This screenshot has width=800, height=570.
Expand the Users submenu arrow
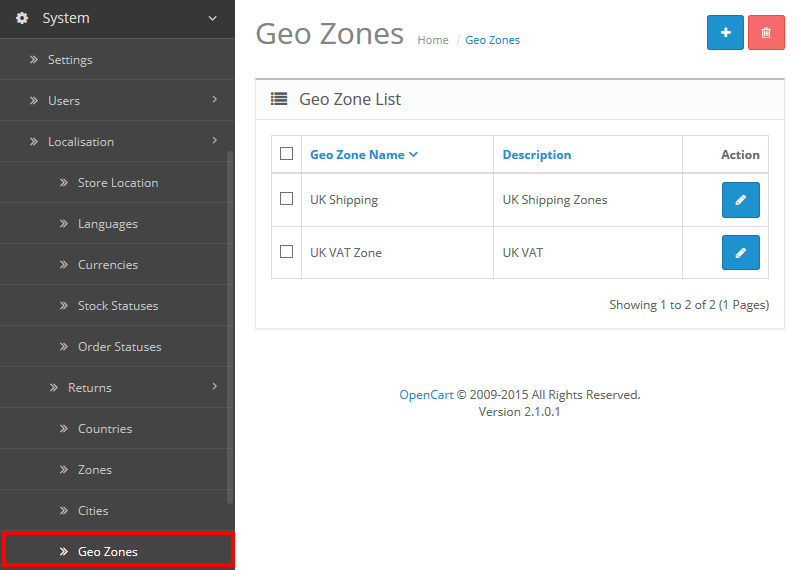click(x=214, y=100)
